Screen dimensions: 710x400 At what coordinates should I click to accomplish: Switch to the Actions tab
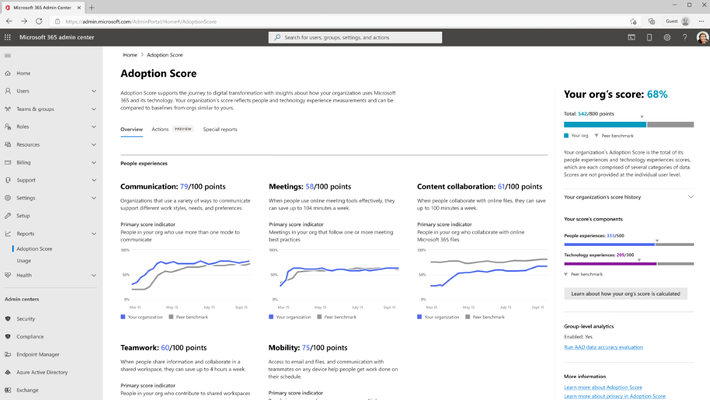point(160,130)
